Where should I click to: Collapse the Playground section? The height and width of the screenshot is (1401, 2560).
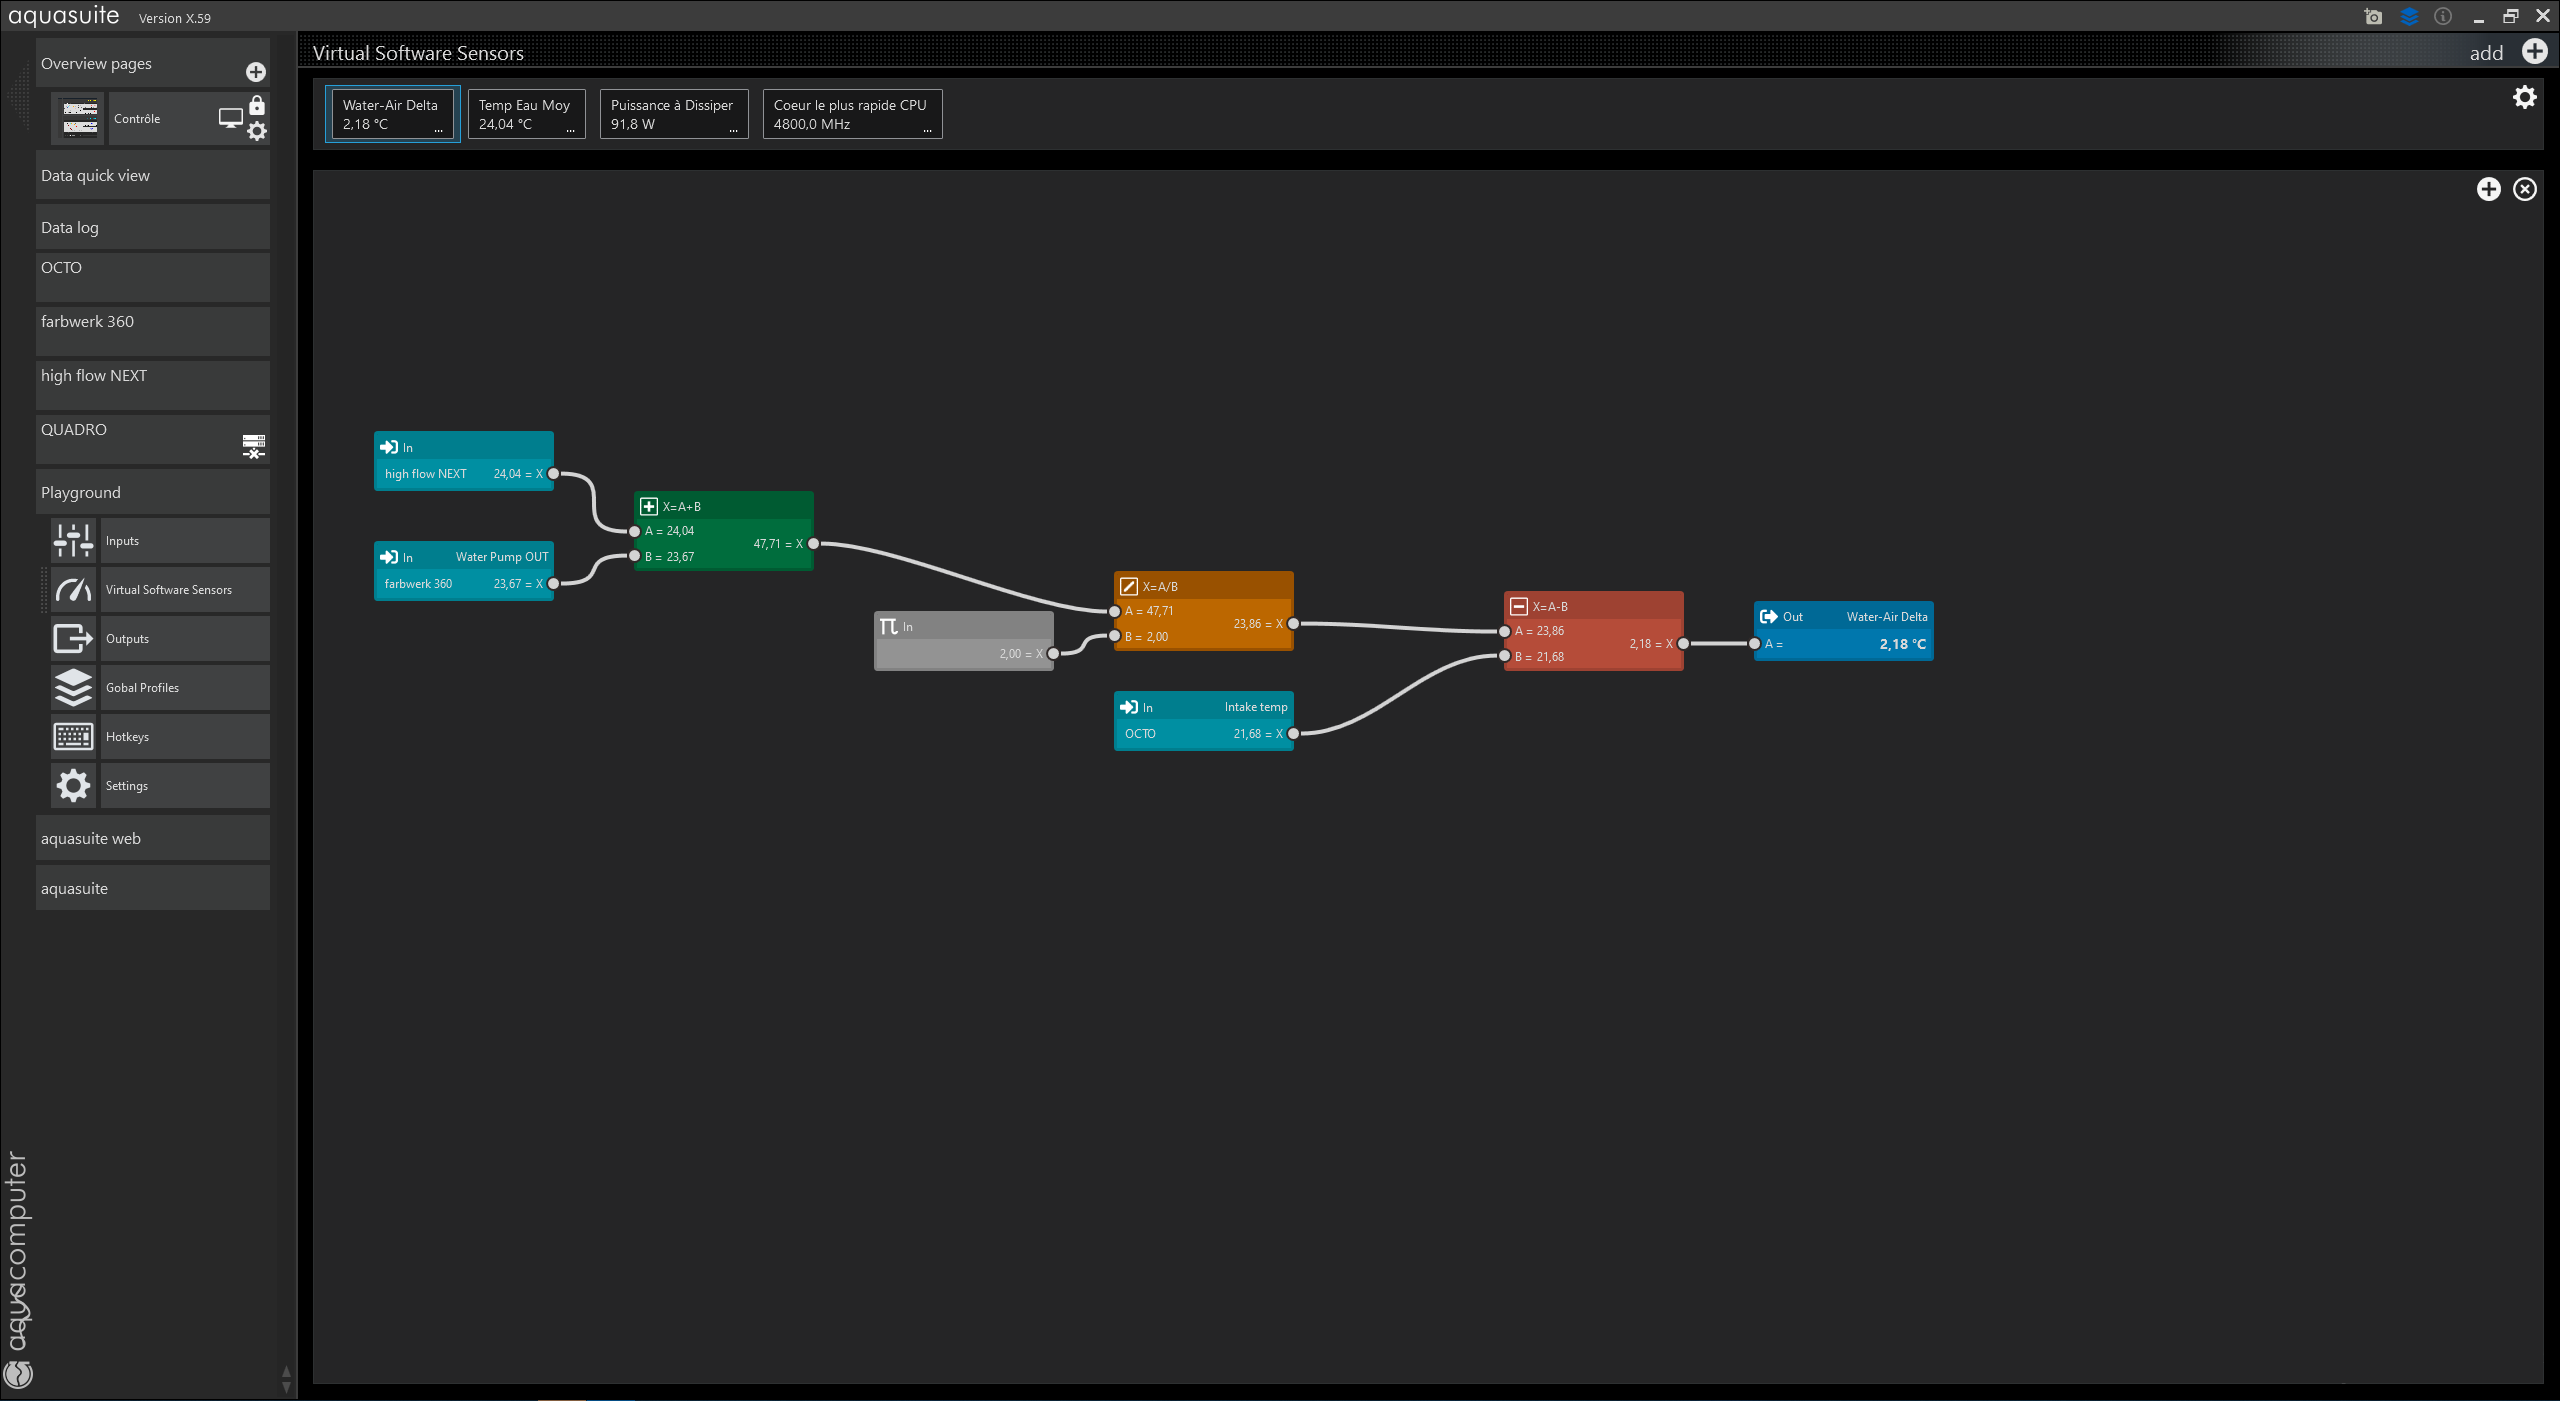tap(153, 492)
